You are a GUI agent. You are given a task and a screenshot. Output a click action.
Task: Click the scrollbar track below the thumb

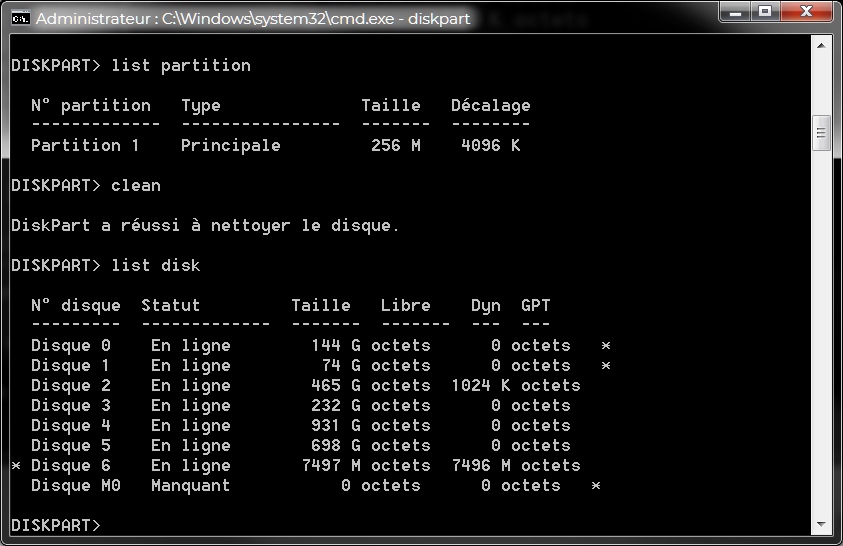822,330
